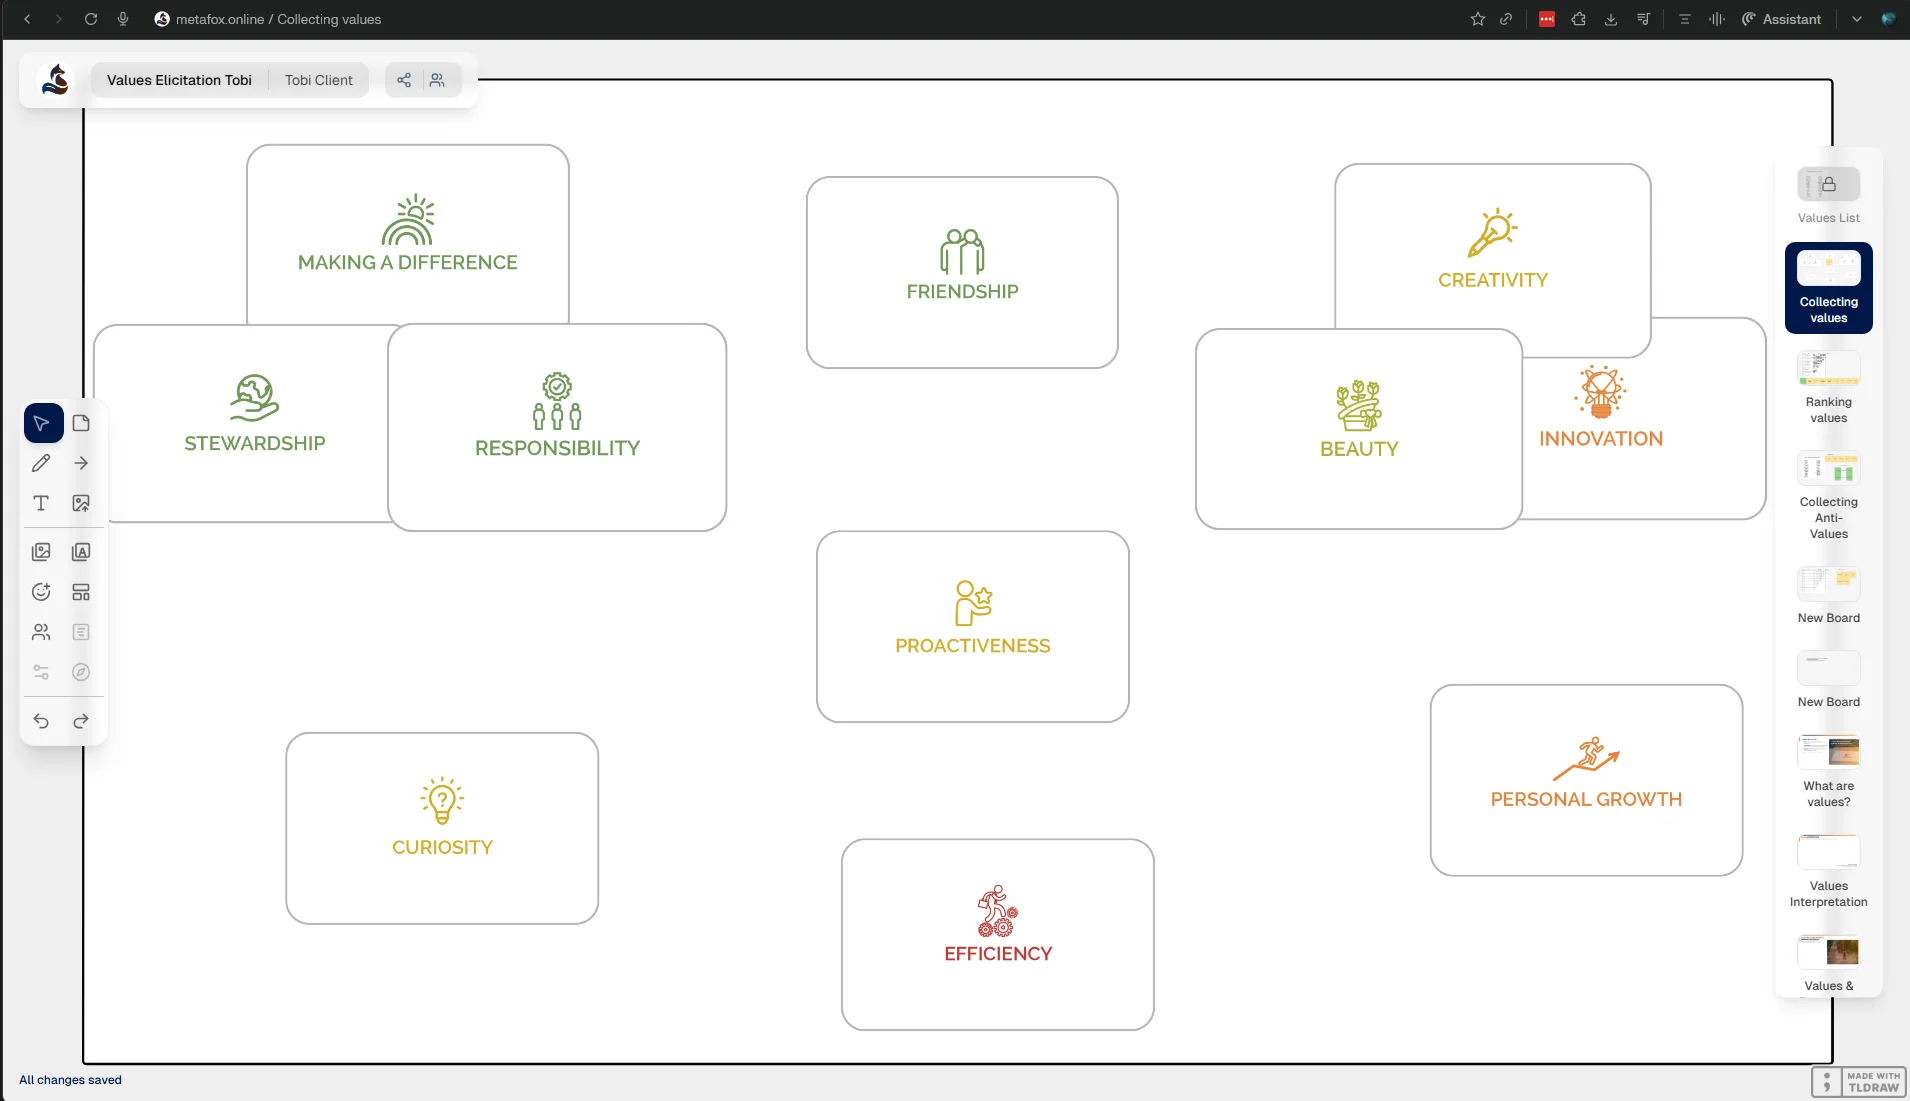The width and height of the screenshot is (1910, 1101).
Task: Open the layout templates tool
Action: [81, 592]
